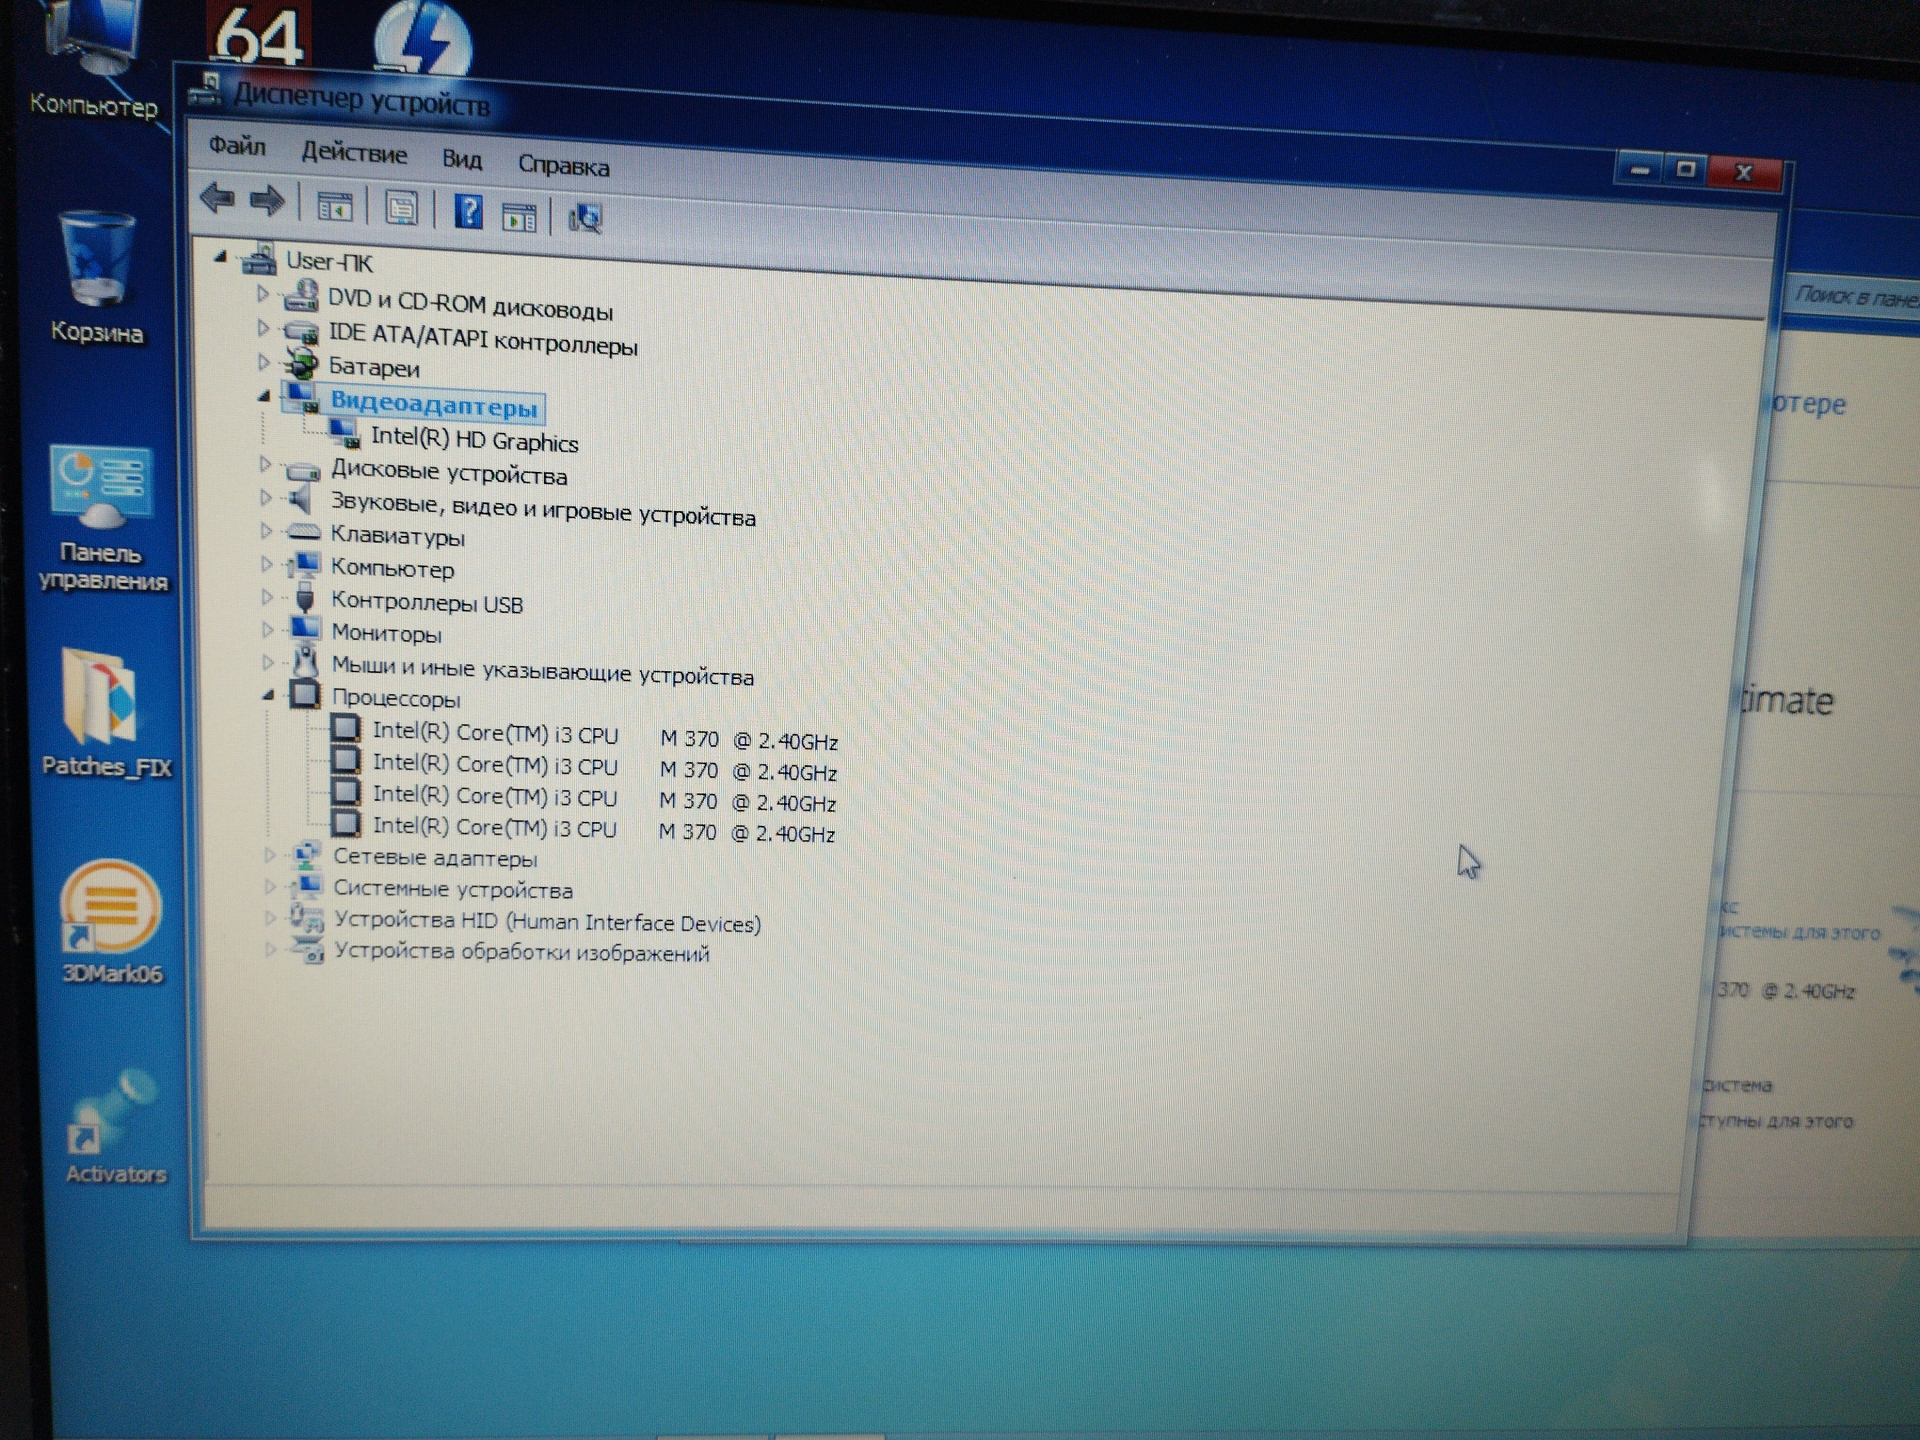Click the Forward arrow toolbar icon

point(267,201)
